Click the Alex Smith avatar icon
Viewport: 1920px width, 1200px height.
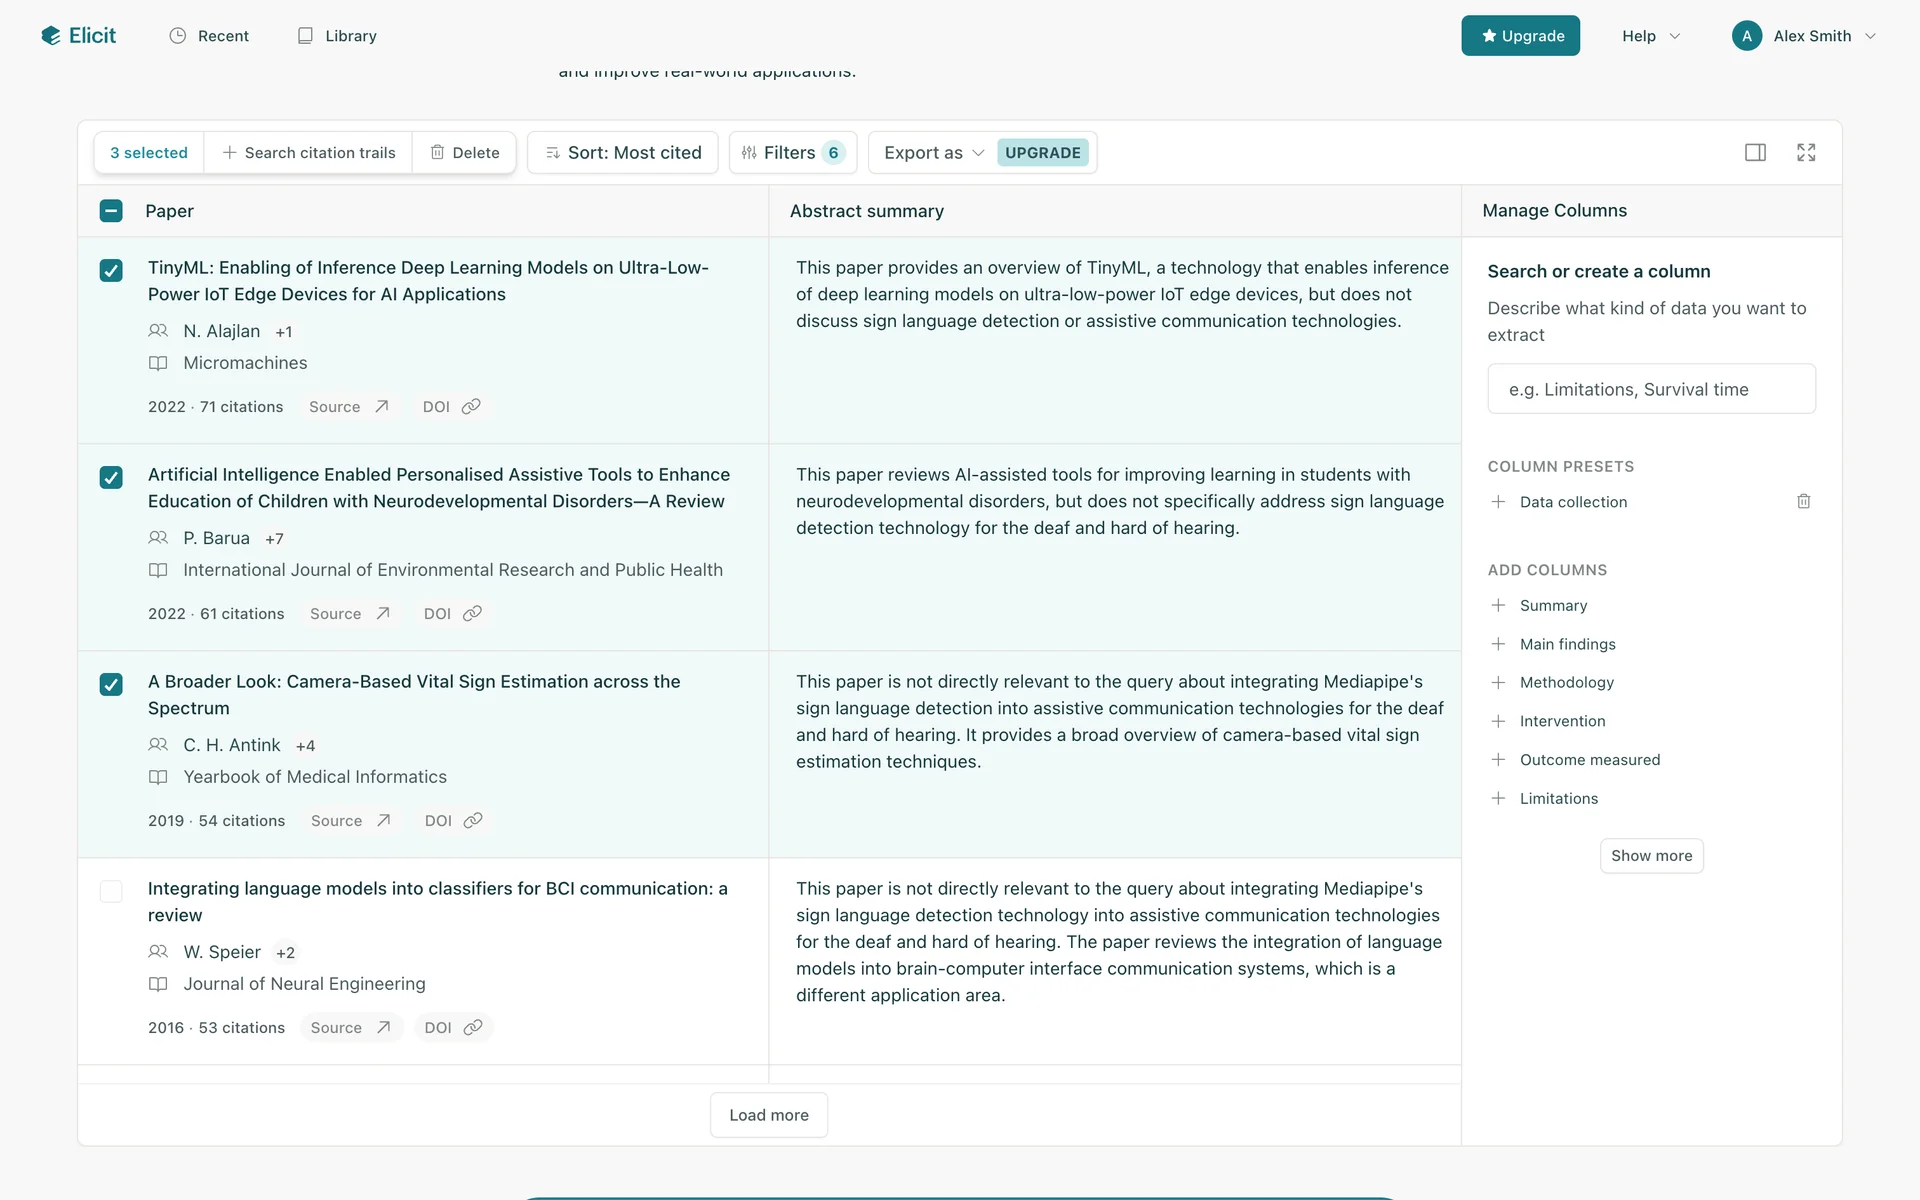(1746, 36)
